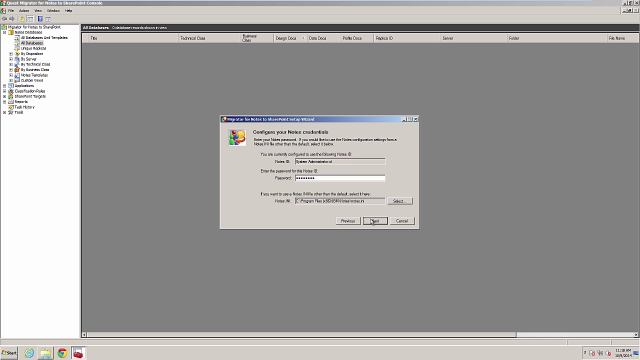Click the blue Help toolbar icon
The width and height of the screenshot is (640, 360).
(40, 19)
